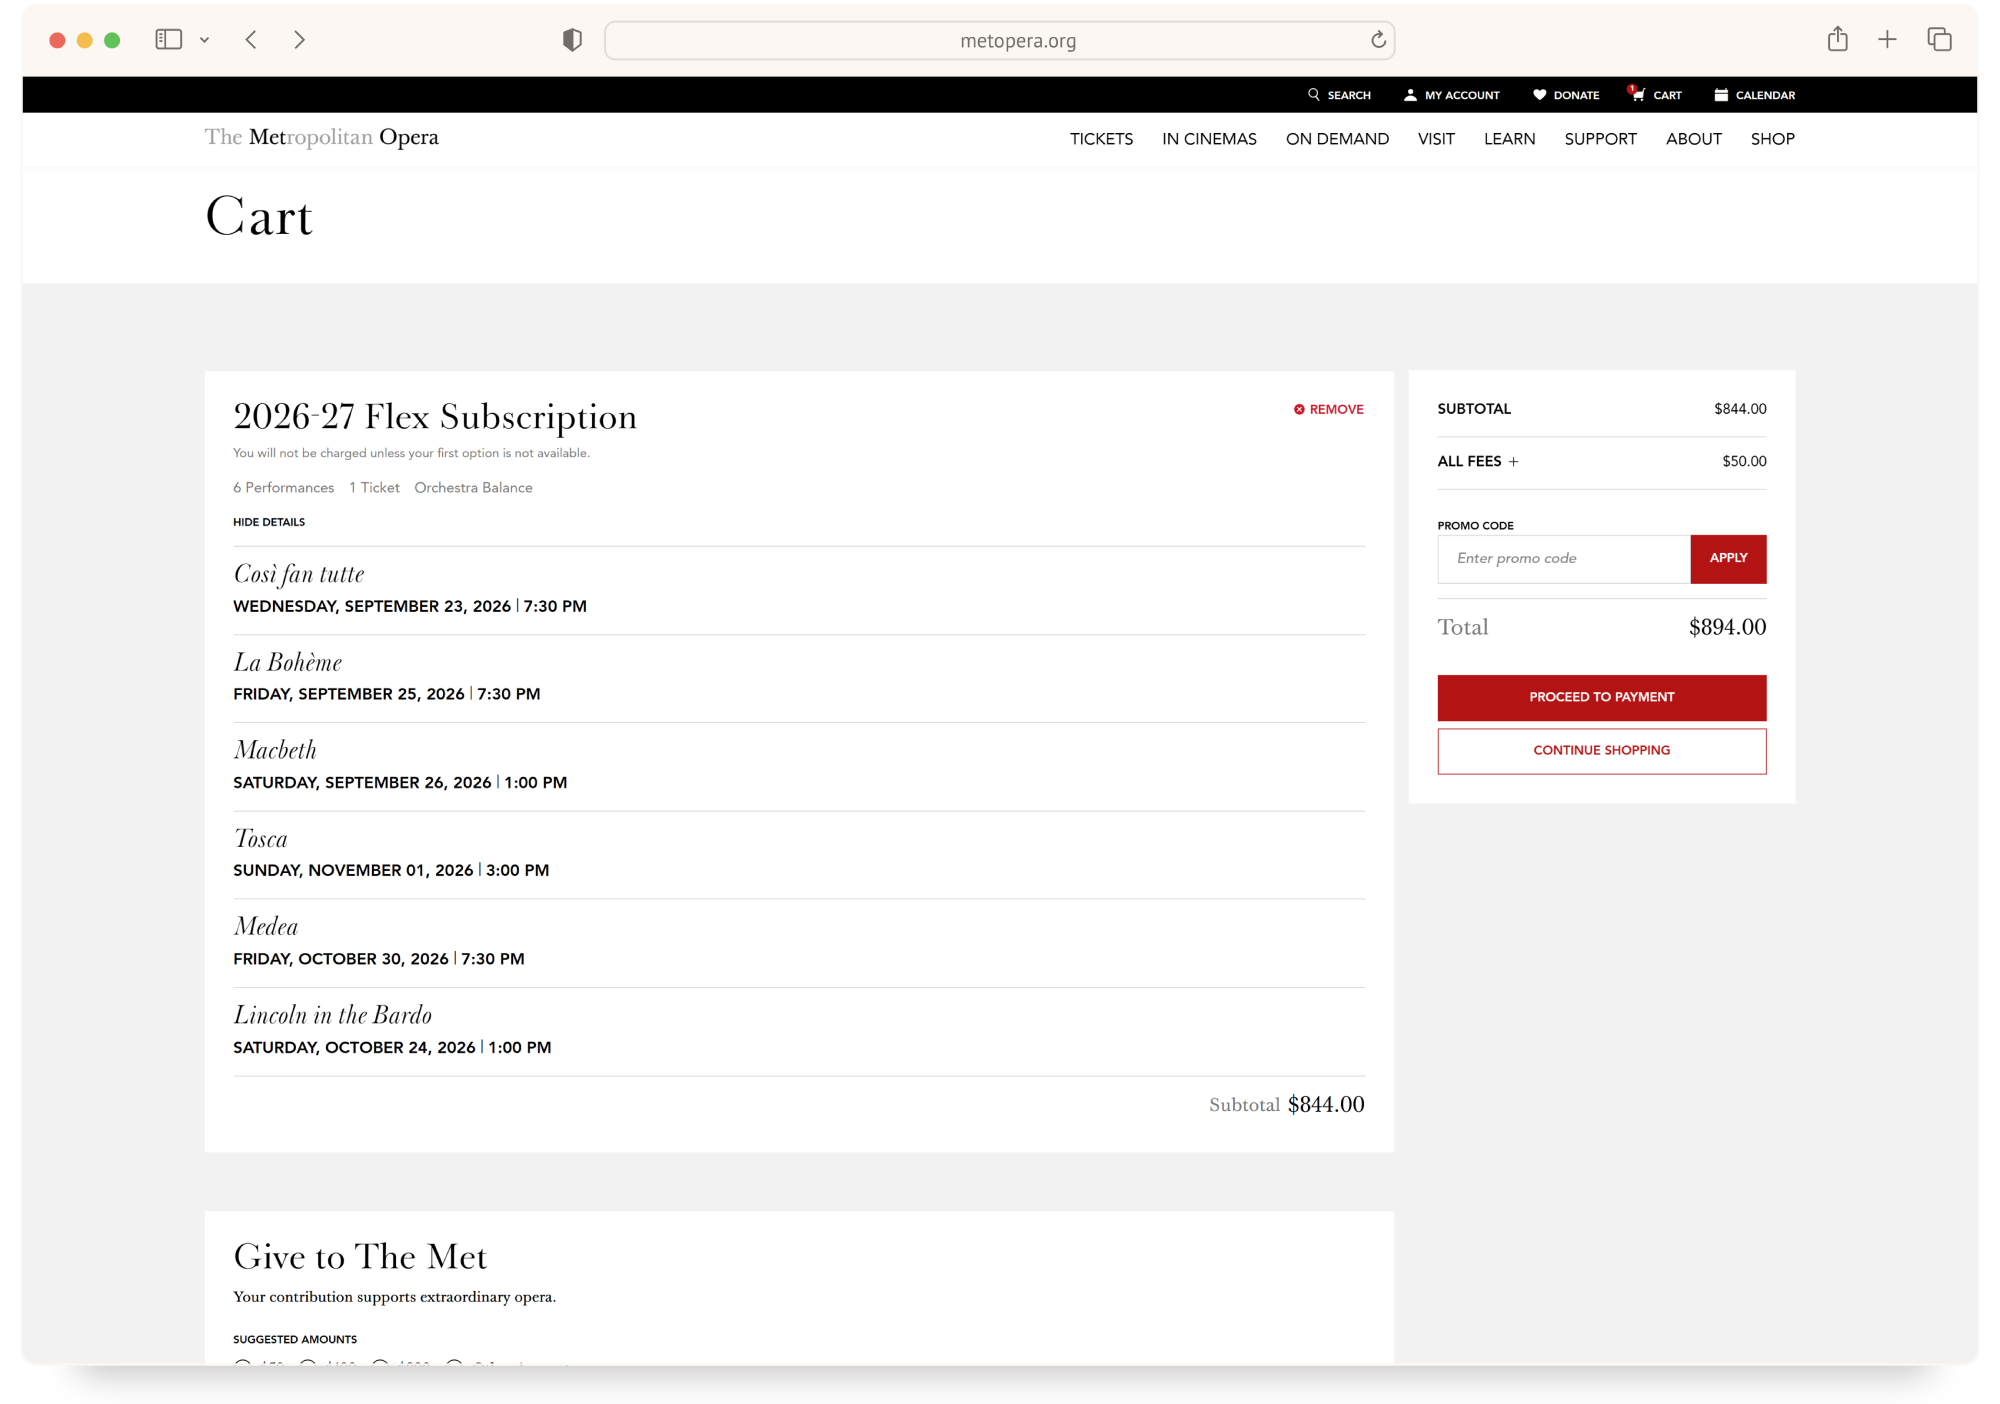
Task: Click the metopera.org address bar
Action: (1000, 41)
